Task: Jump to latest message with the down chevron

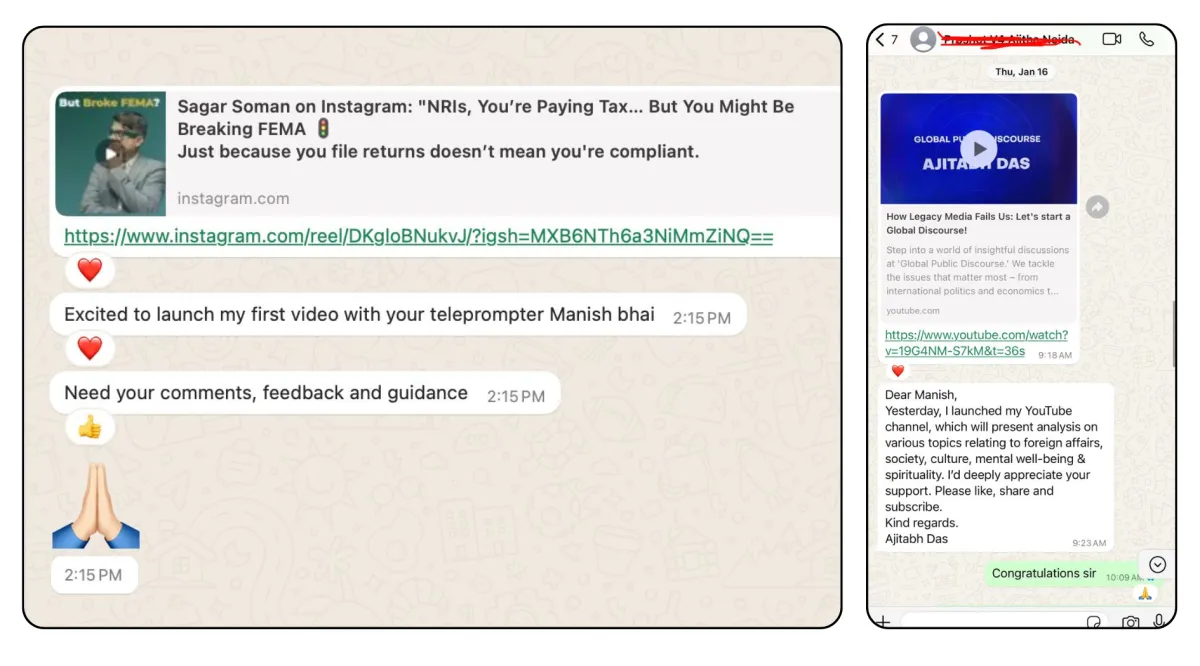Action: click(x=1157, y=565)
